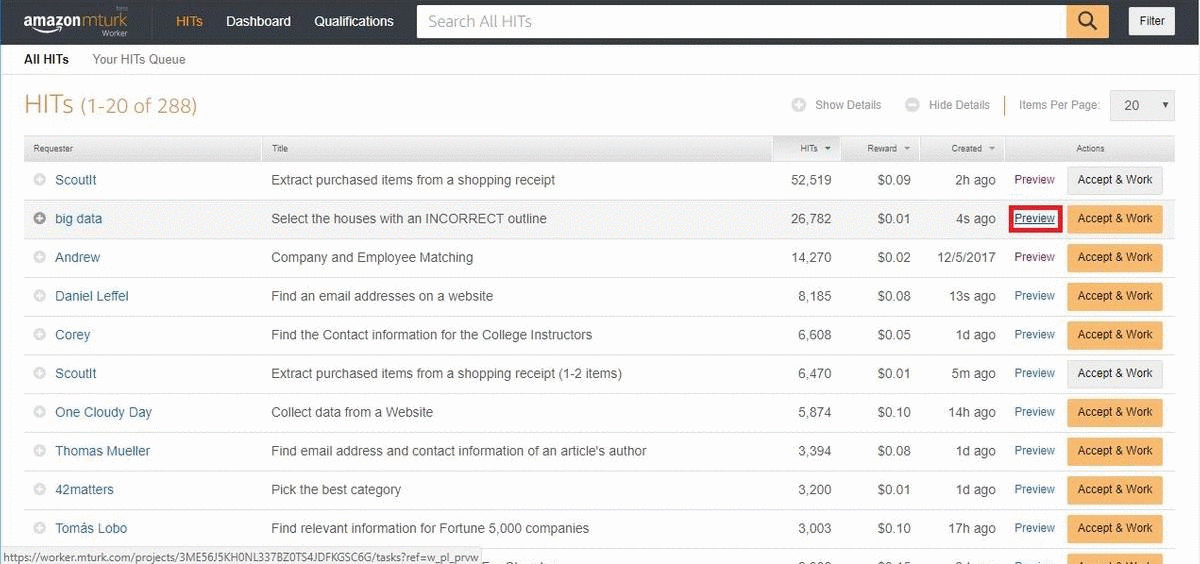The width and height of the screenshot is (1200, 564).
Task: Sort by the HITs column
Action: (x=806, y=148)
